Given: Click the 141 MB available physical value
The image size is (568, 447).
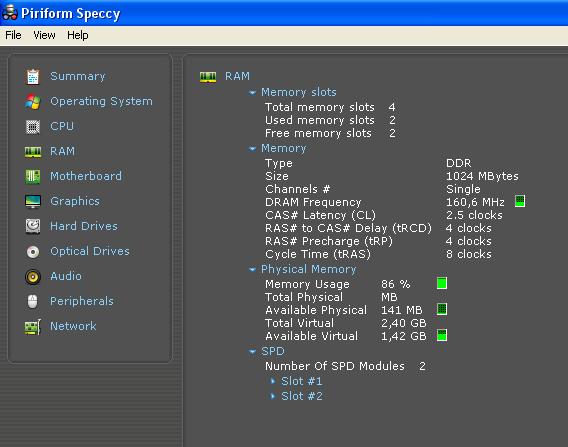Looking at the screenshot, I should 402,310.
